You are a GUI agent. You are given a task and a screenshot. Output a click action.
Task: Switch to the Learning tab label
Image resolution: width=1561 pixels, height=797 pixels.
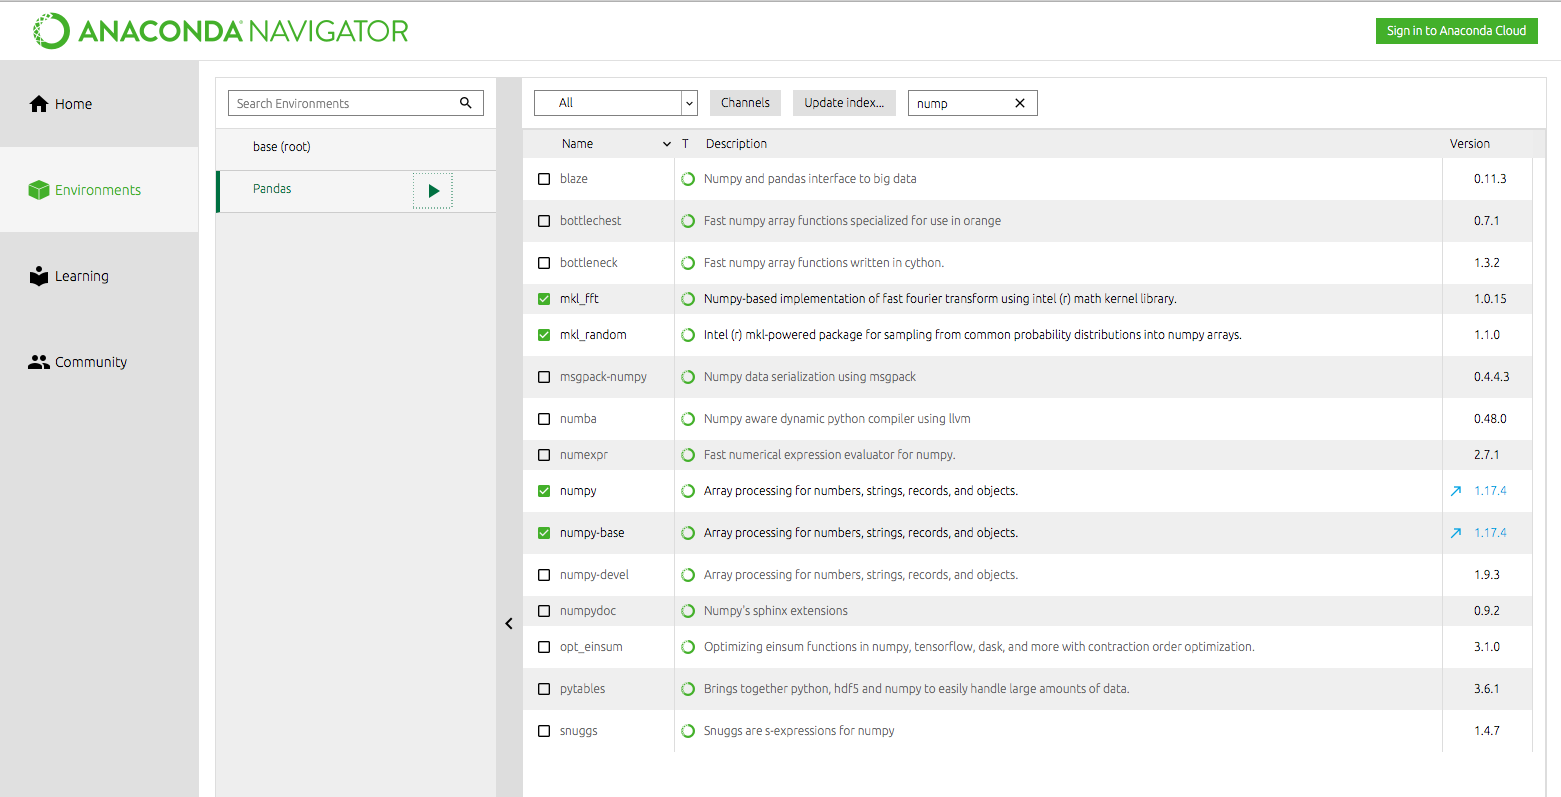pyautogui.click(x=82, y=276)
